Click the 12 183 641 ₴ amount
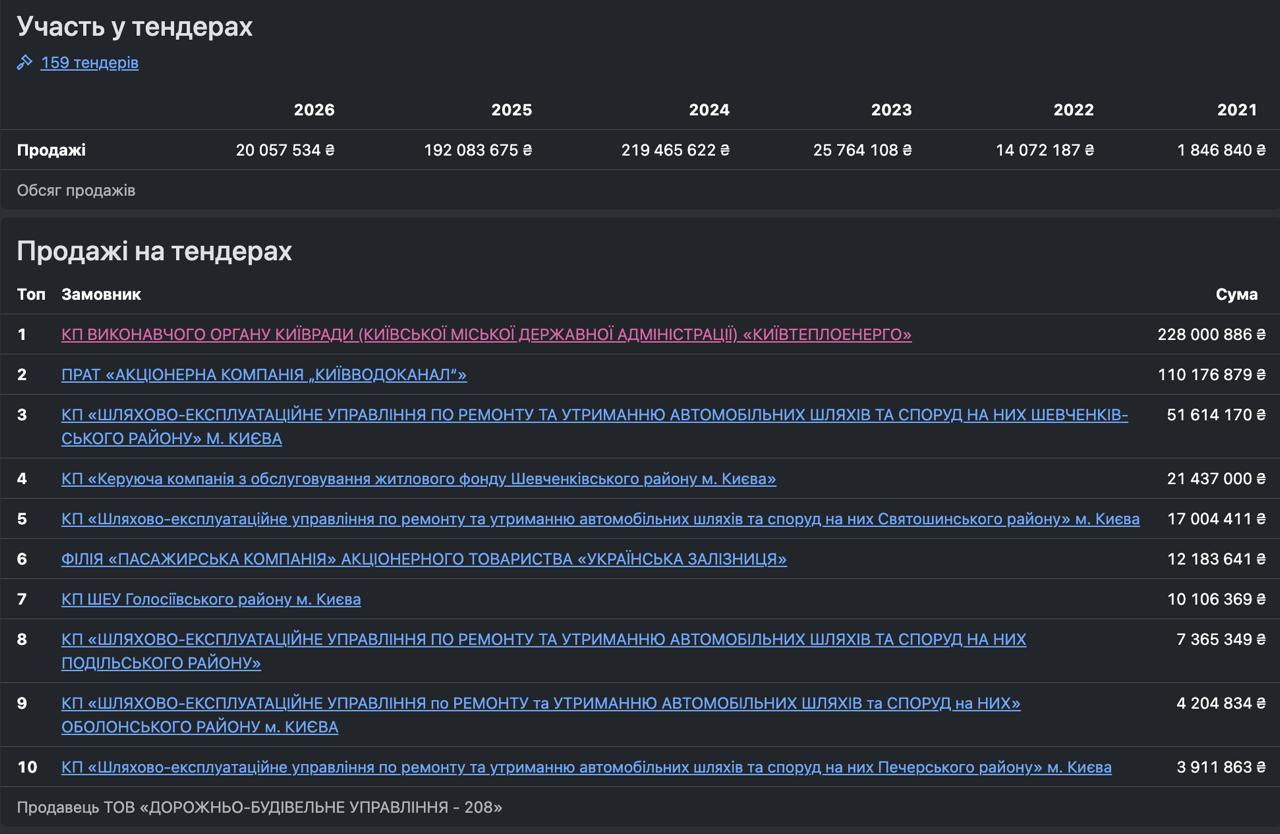Viewport: 1280px width, 834px height. point(1216,559)
